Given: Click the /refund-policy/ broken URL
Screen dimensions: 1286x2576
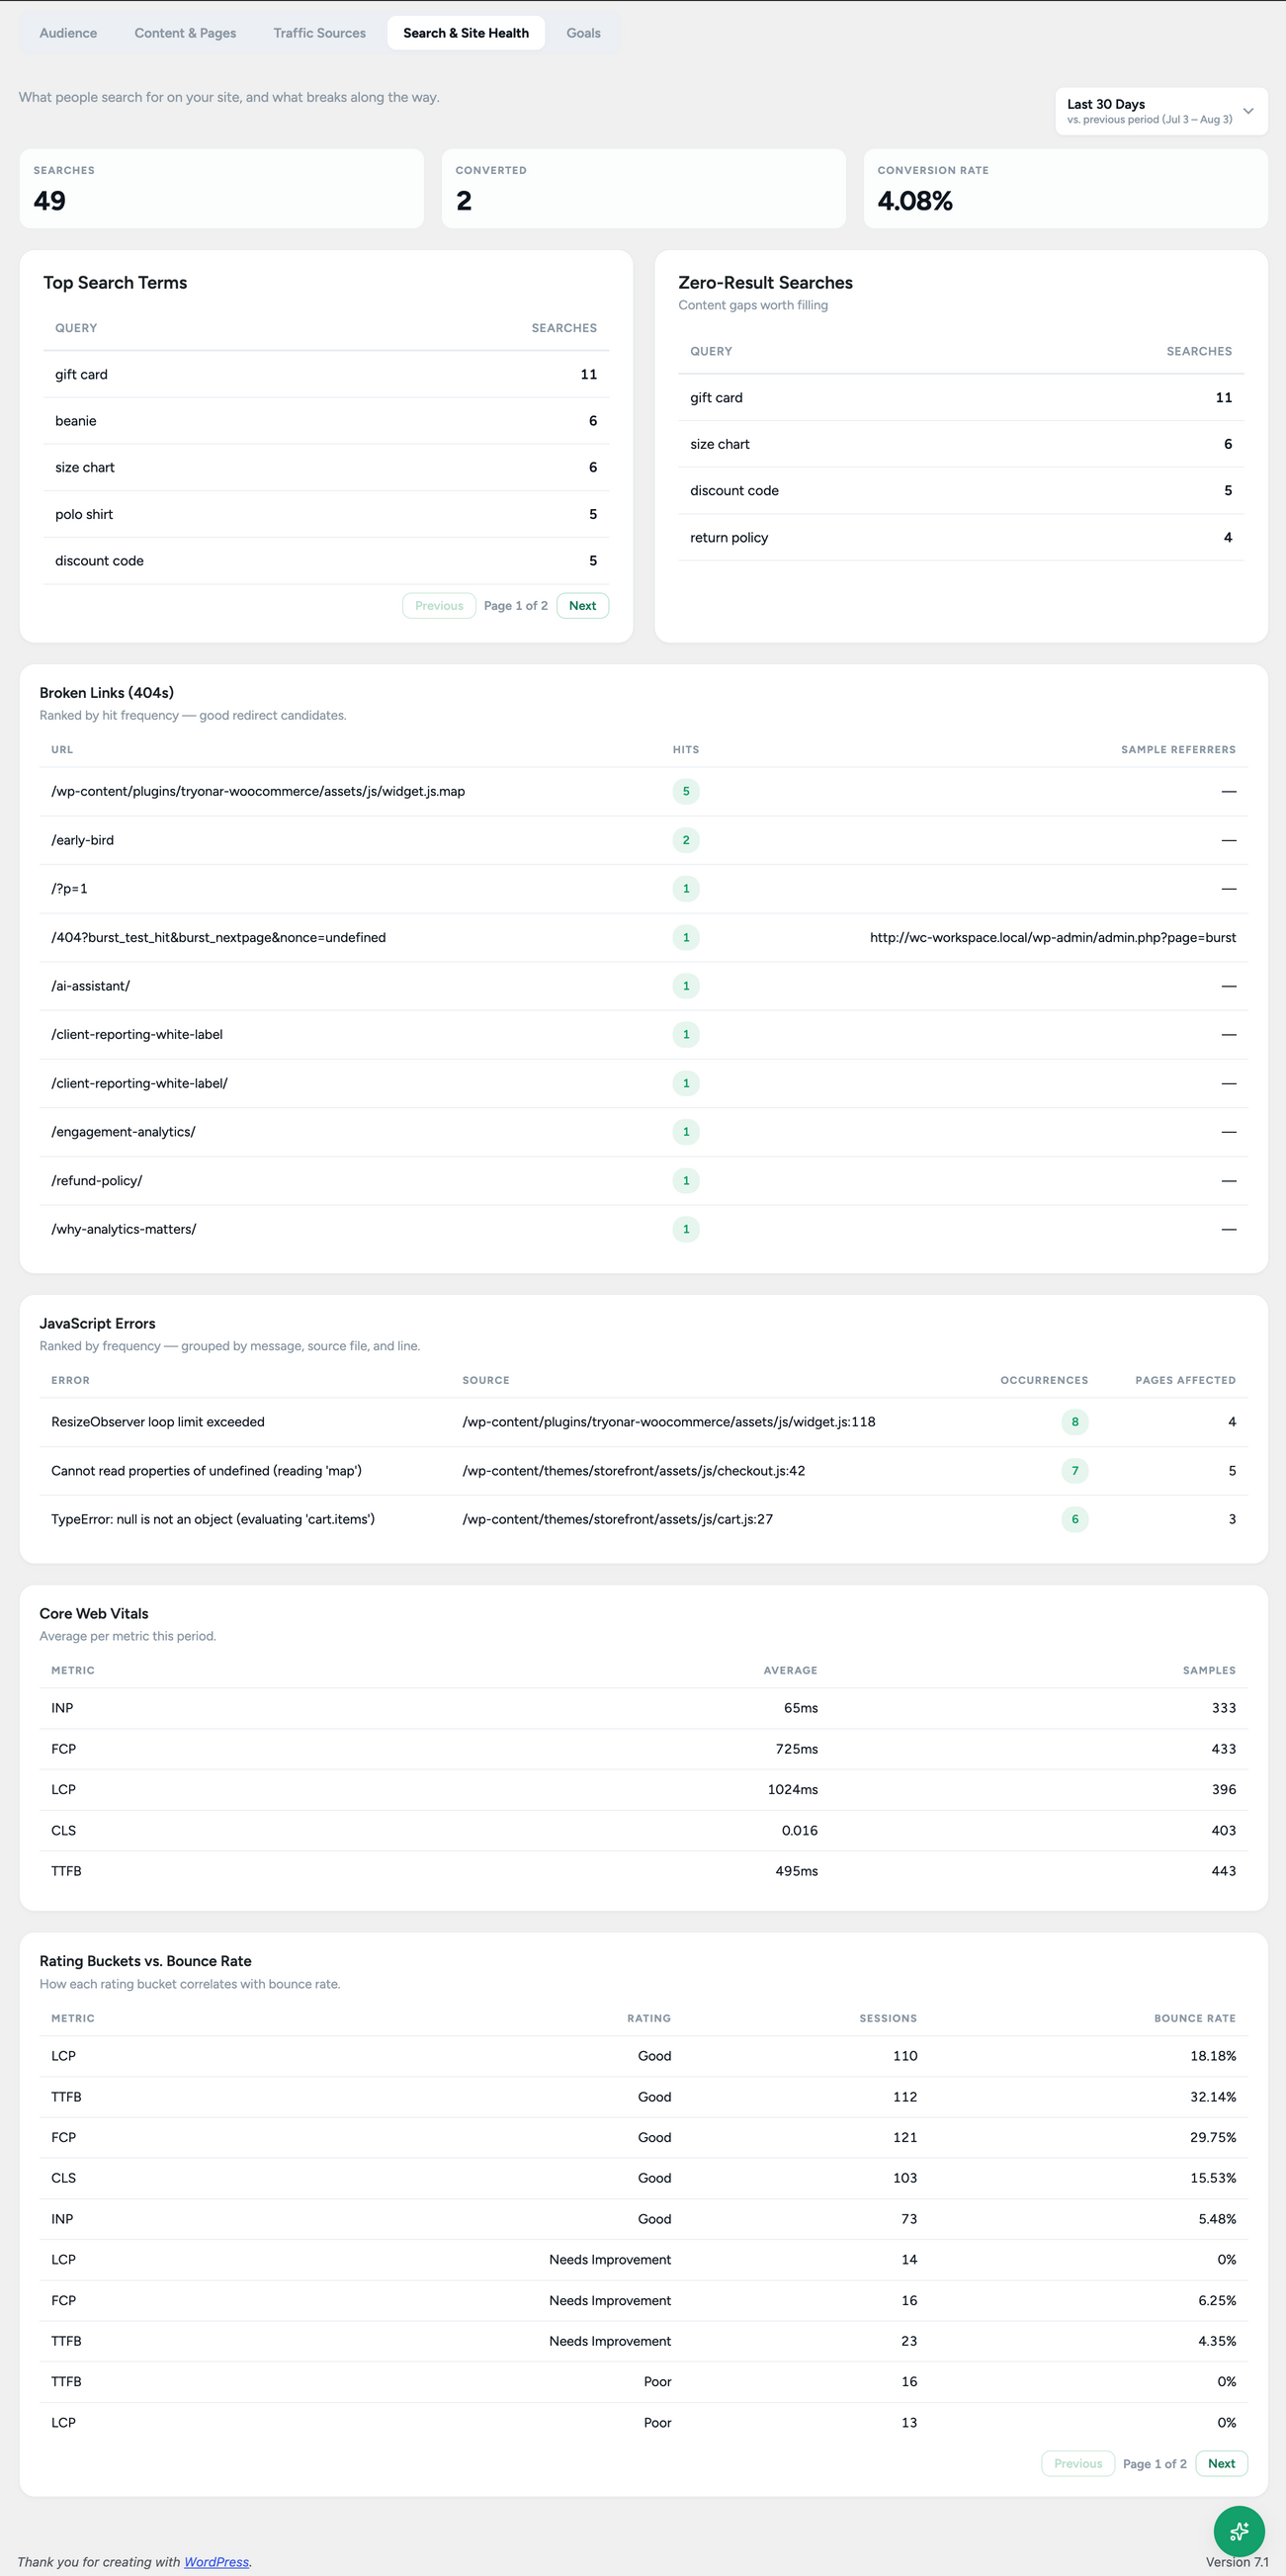Looking at the screenshot, I should (x=97, y=1181).
